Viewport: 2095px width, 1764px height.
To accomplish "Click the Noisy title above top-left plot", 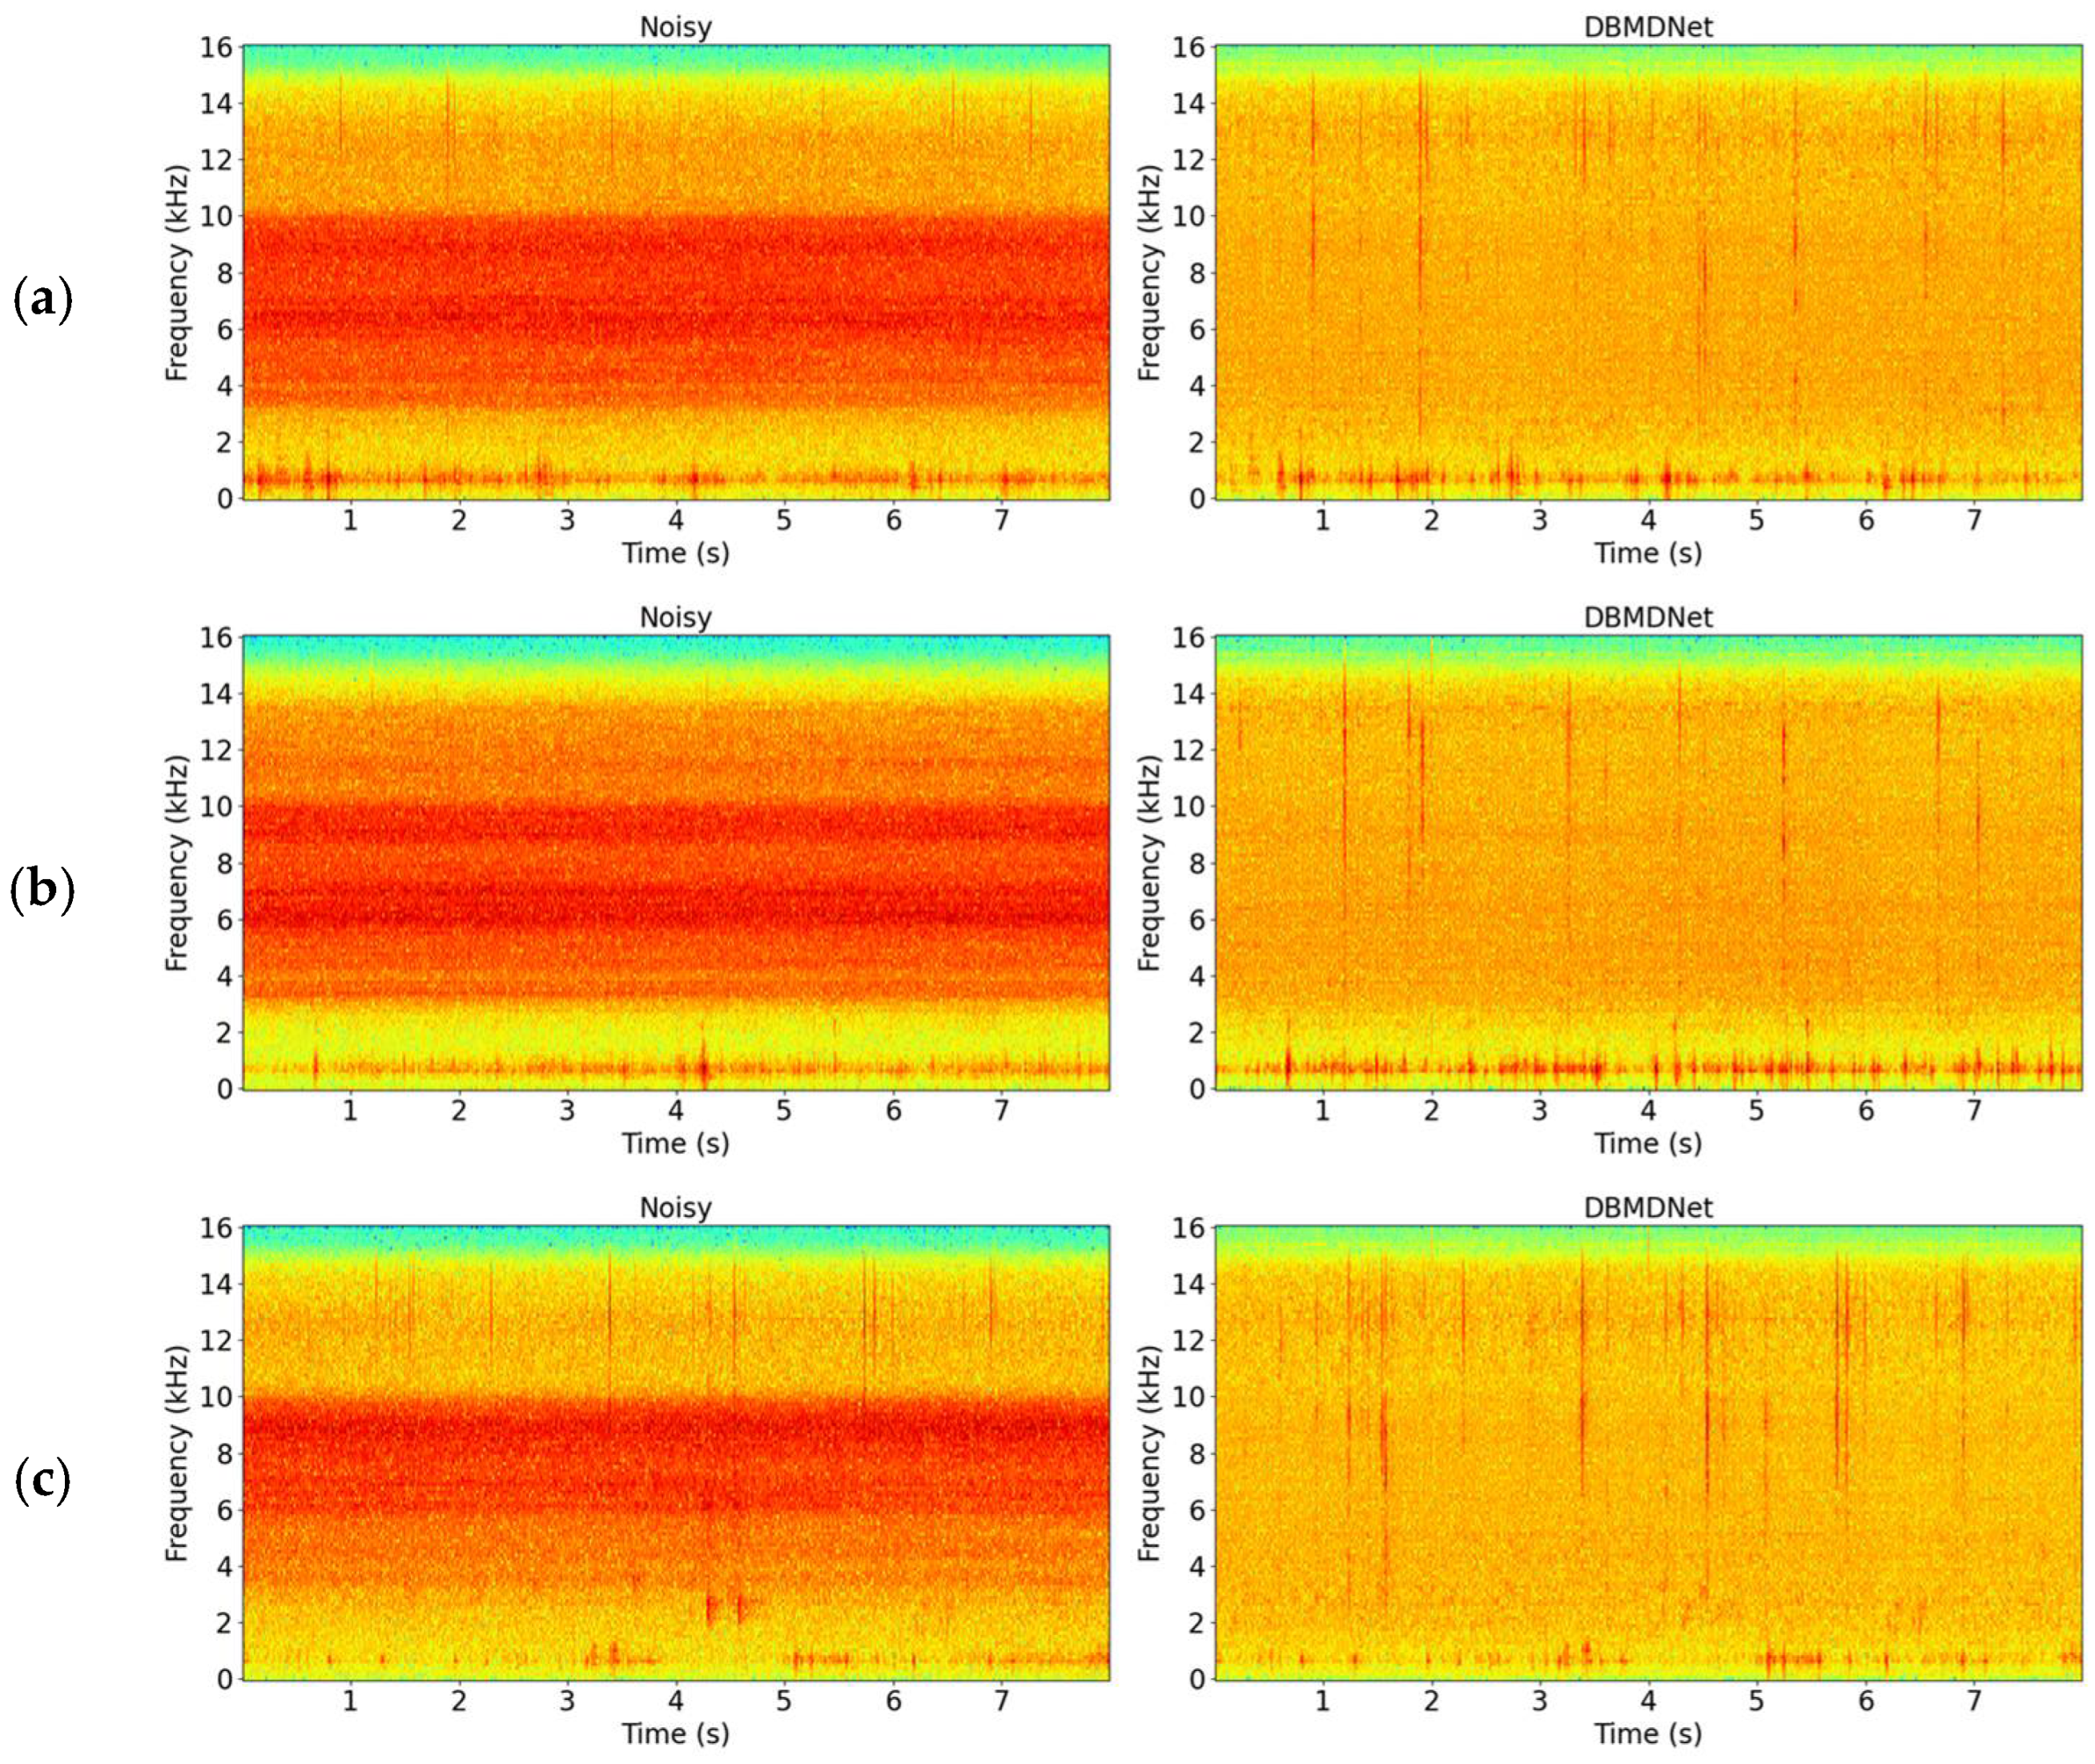I will pyautogui.click(x=675, y=27).
